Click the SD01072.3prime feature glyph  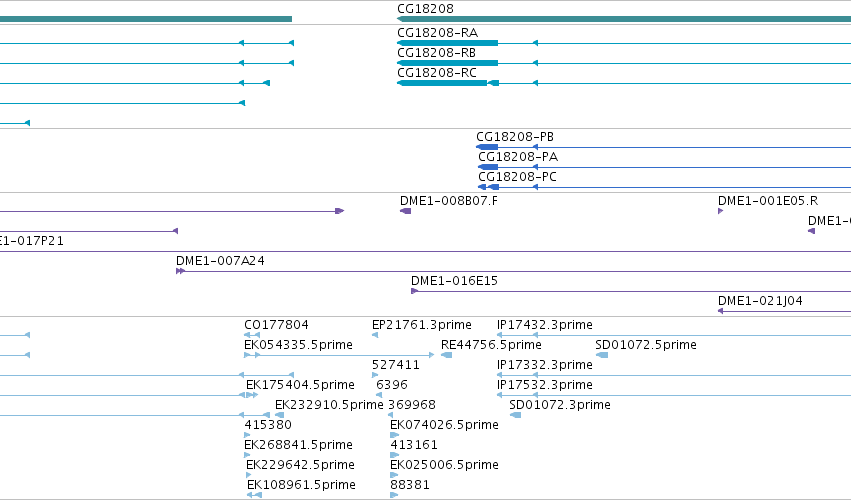coord(516,415)
